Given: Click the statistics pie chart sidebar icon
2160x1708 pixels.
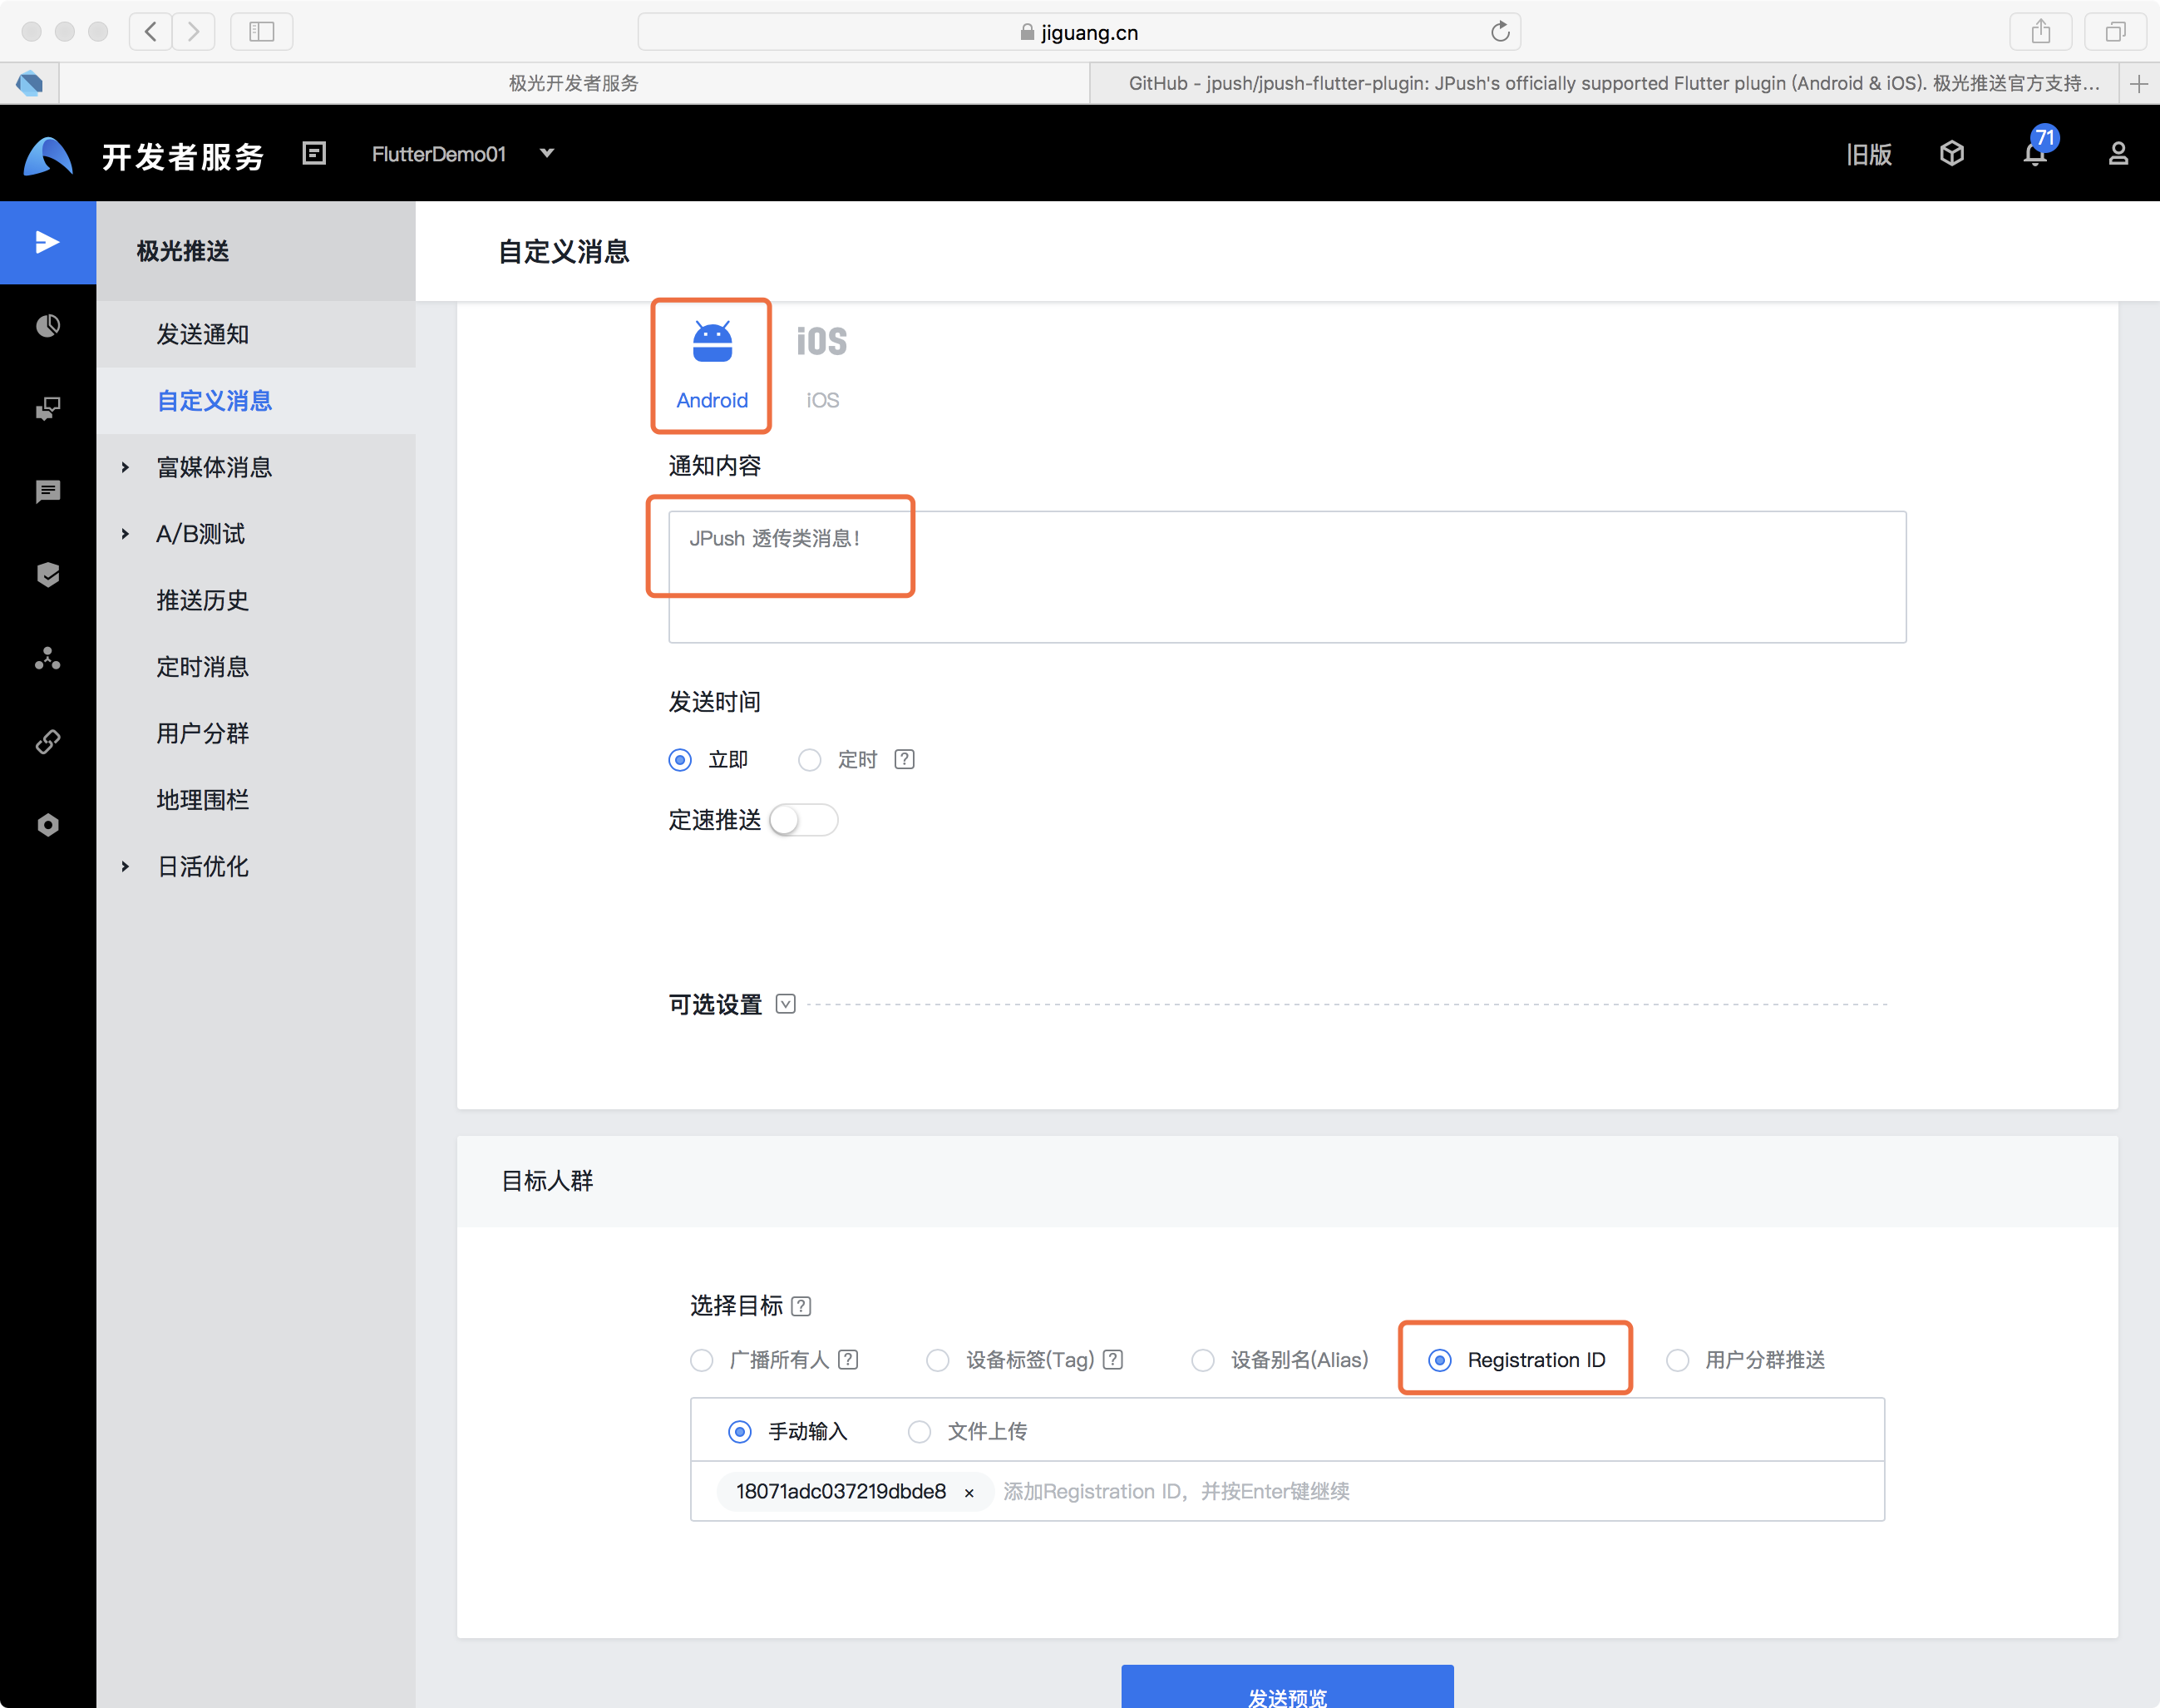Looking at the screenshot, I should pos(48,326).
